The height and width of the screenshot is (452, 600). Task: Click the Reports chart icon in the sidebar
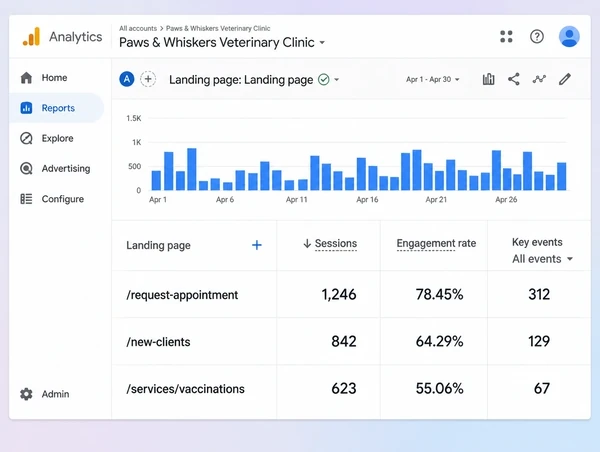(26, 108)
